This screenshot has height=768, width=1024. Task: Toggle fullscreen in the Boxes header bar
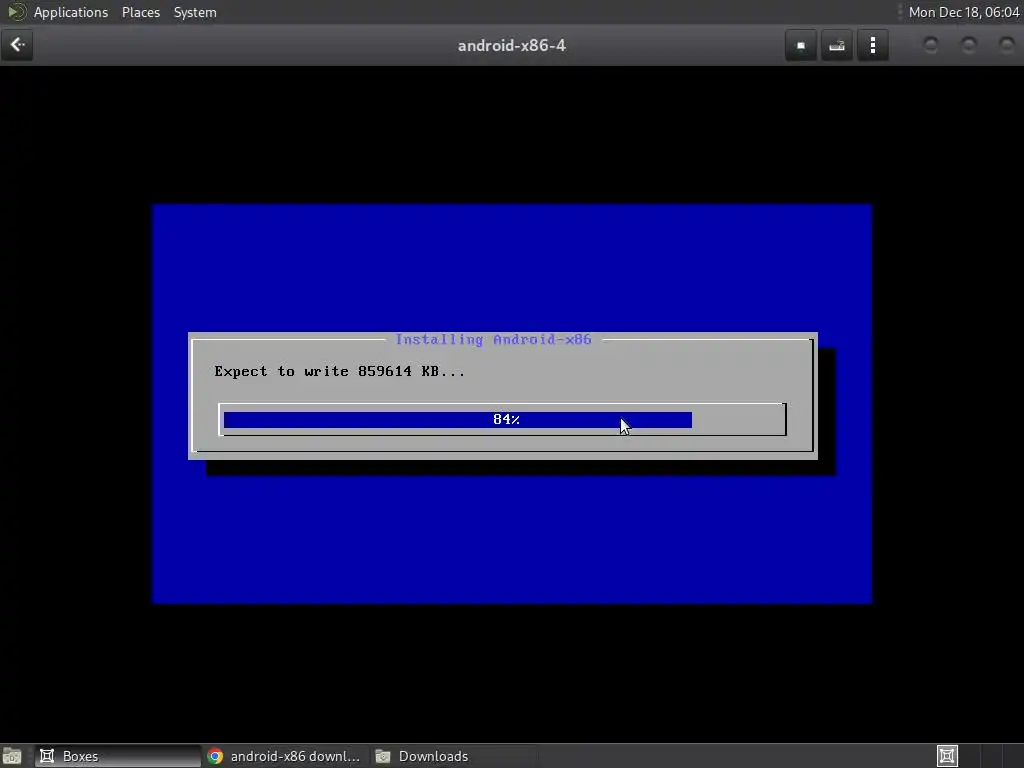point(801,46)
